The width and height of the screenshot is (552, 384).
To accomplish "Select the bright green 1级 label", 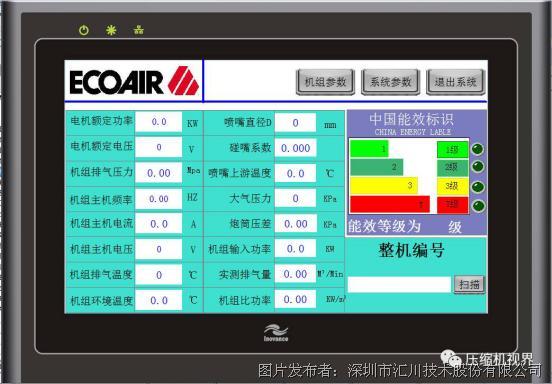I will pos(452,150).
